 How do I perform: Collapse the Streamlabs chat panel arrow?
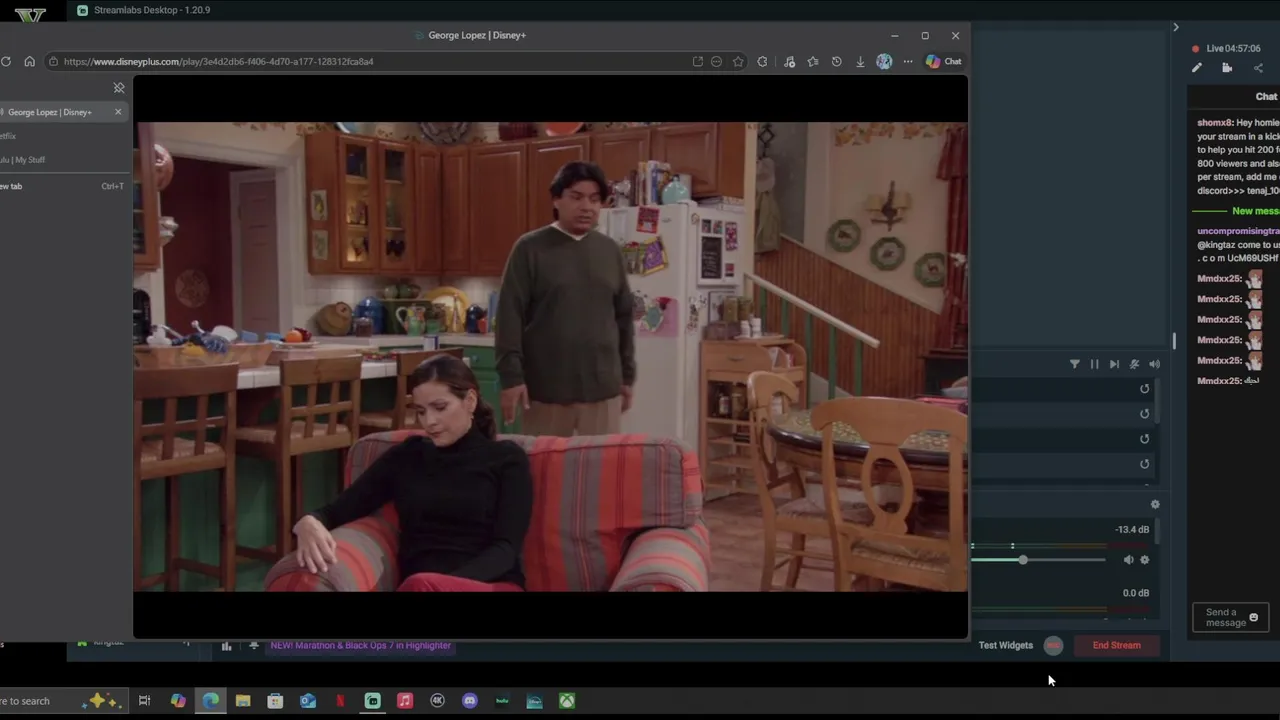[1176, 27]
